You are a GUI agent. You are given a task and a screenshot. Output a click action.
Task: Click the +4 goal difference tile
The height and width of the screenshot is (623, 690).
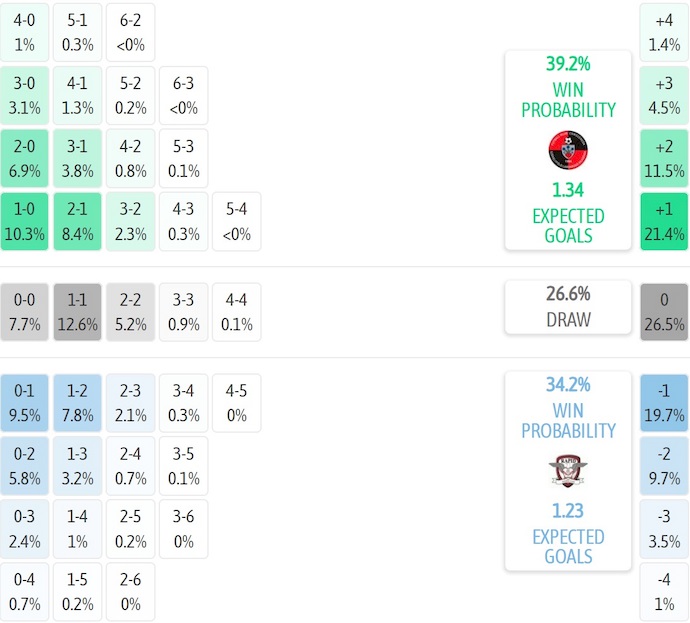664,31
